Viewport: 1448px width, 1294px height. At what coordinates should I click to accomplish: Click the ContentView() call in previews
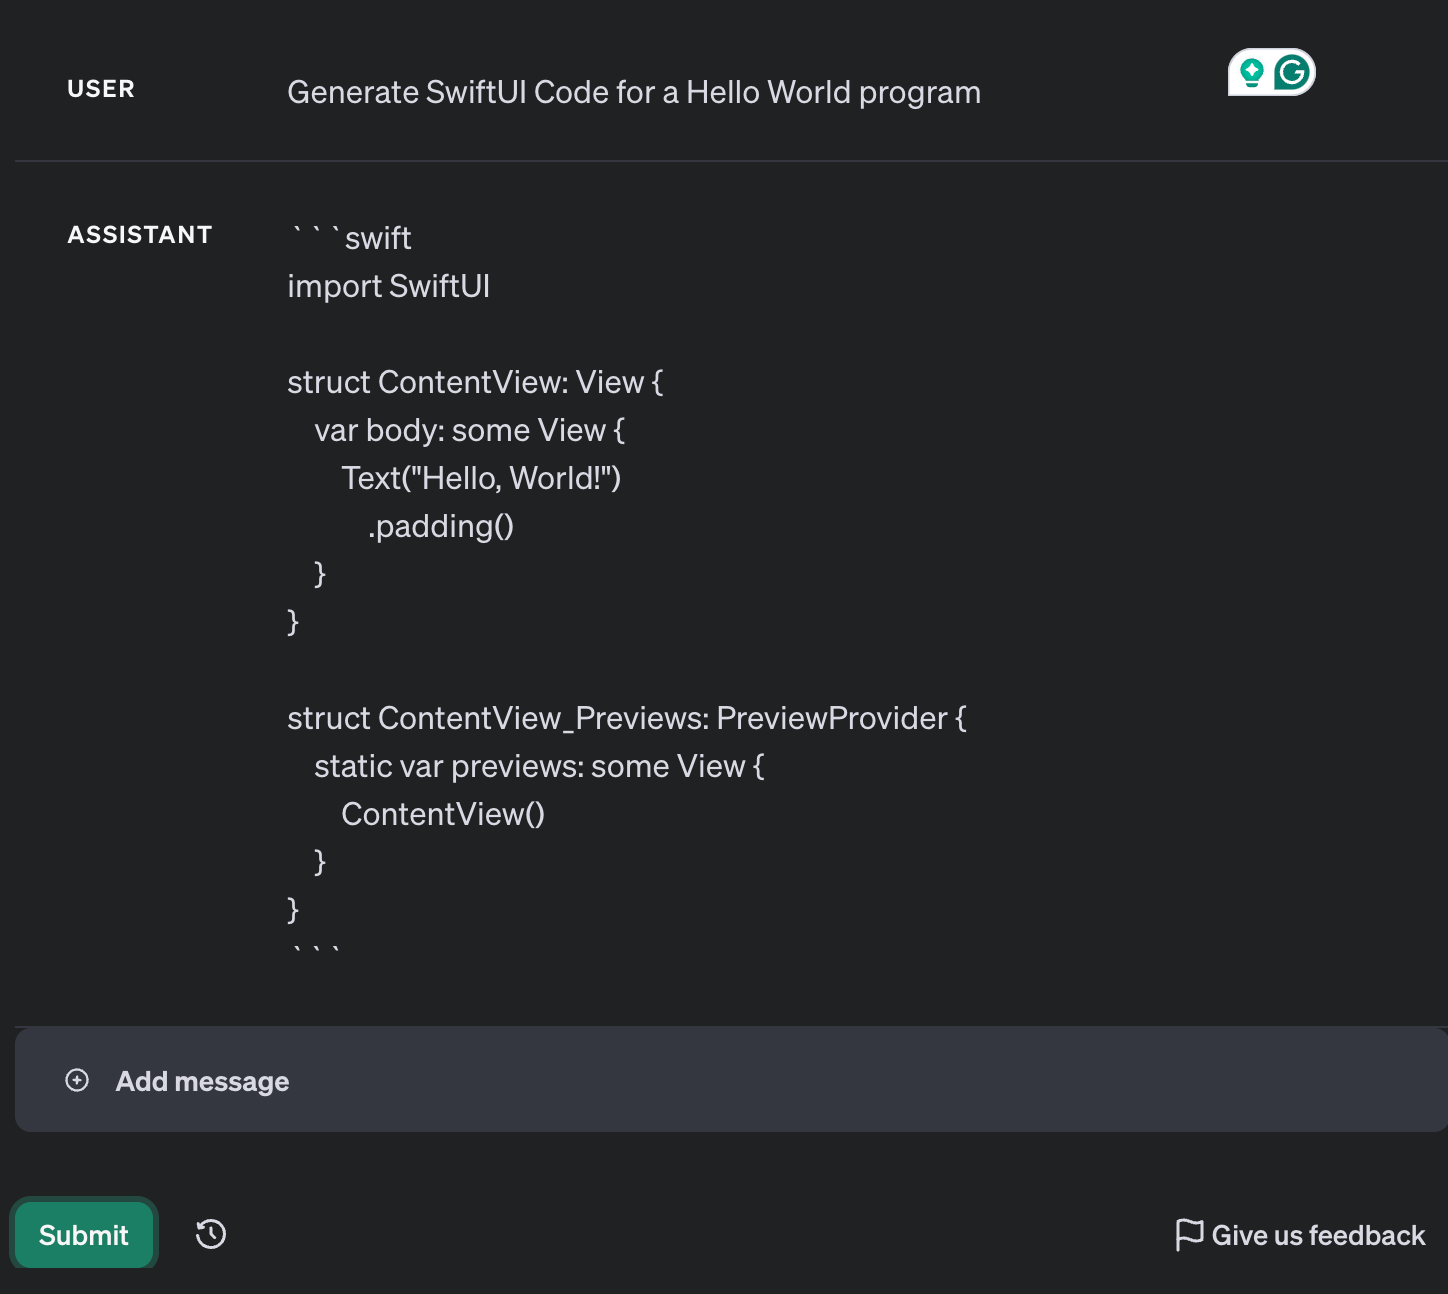tap(443, 814)
